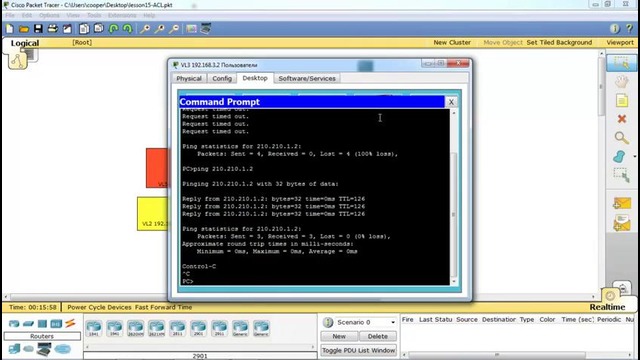Click Fast Forward Time

point(163,307)
